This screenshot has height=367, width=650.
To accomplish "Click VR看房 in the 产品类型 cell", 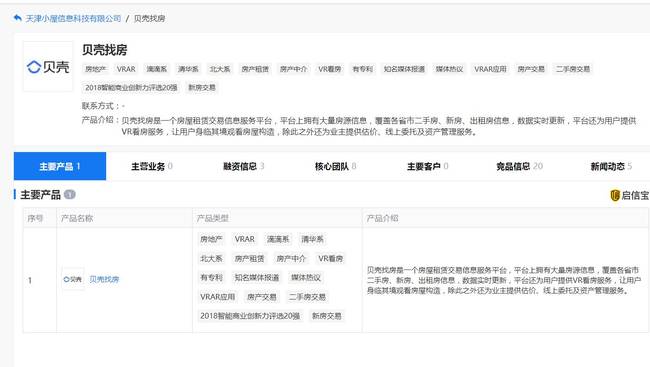I will point(330,258).
